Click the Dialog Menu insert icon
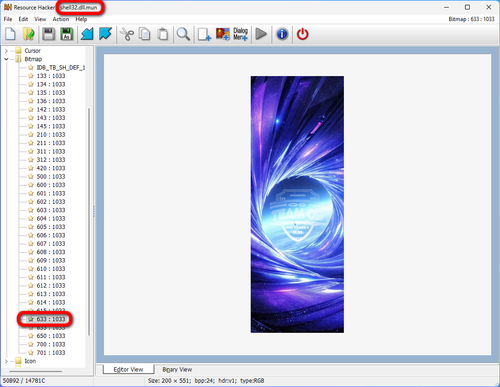The height and width of the screenshot is (387, 500). click(240, 34)
